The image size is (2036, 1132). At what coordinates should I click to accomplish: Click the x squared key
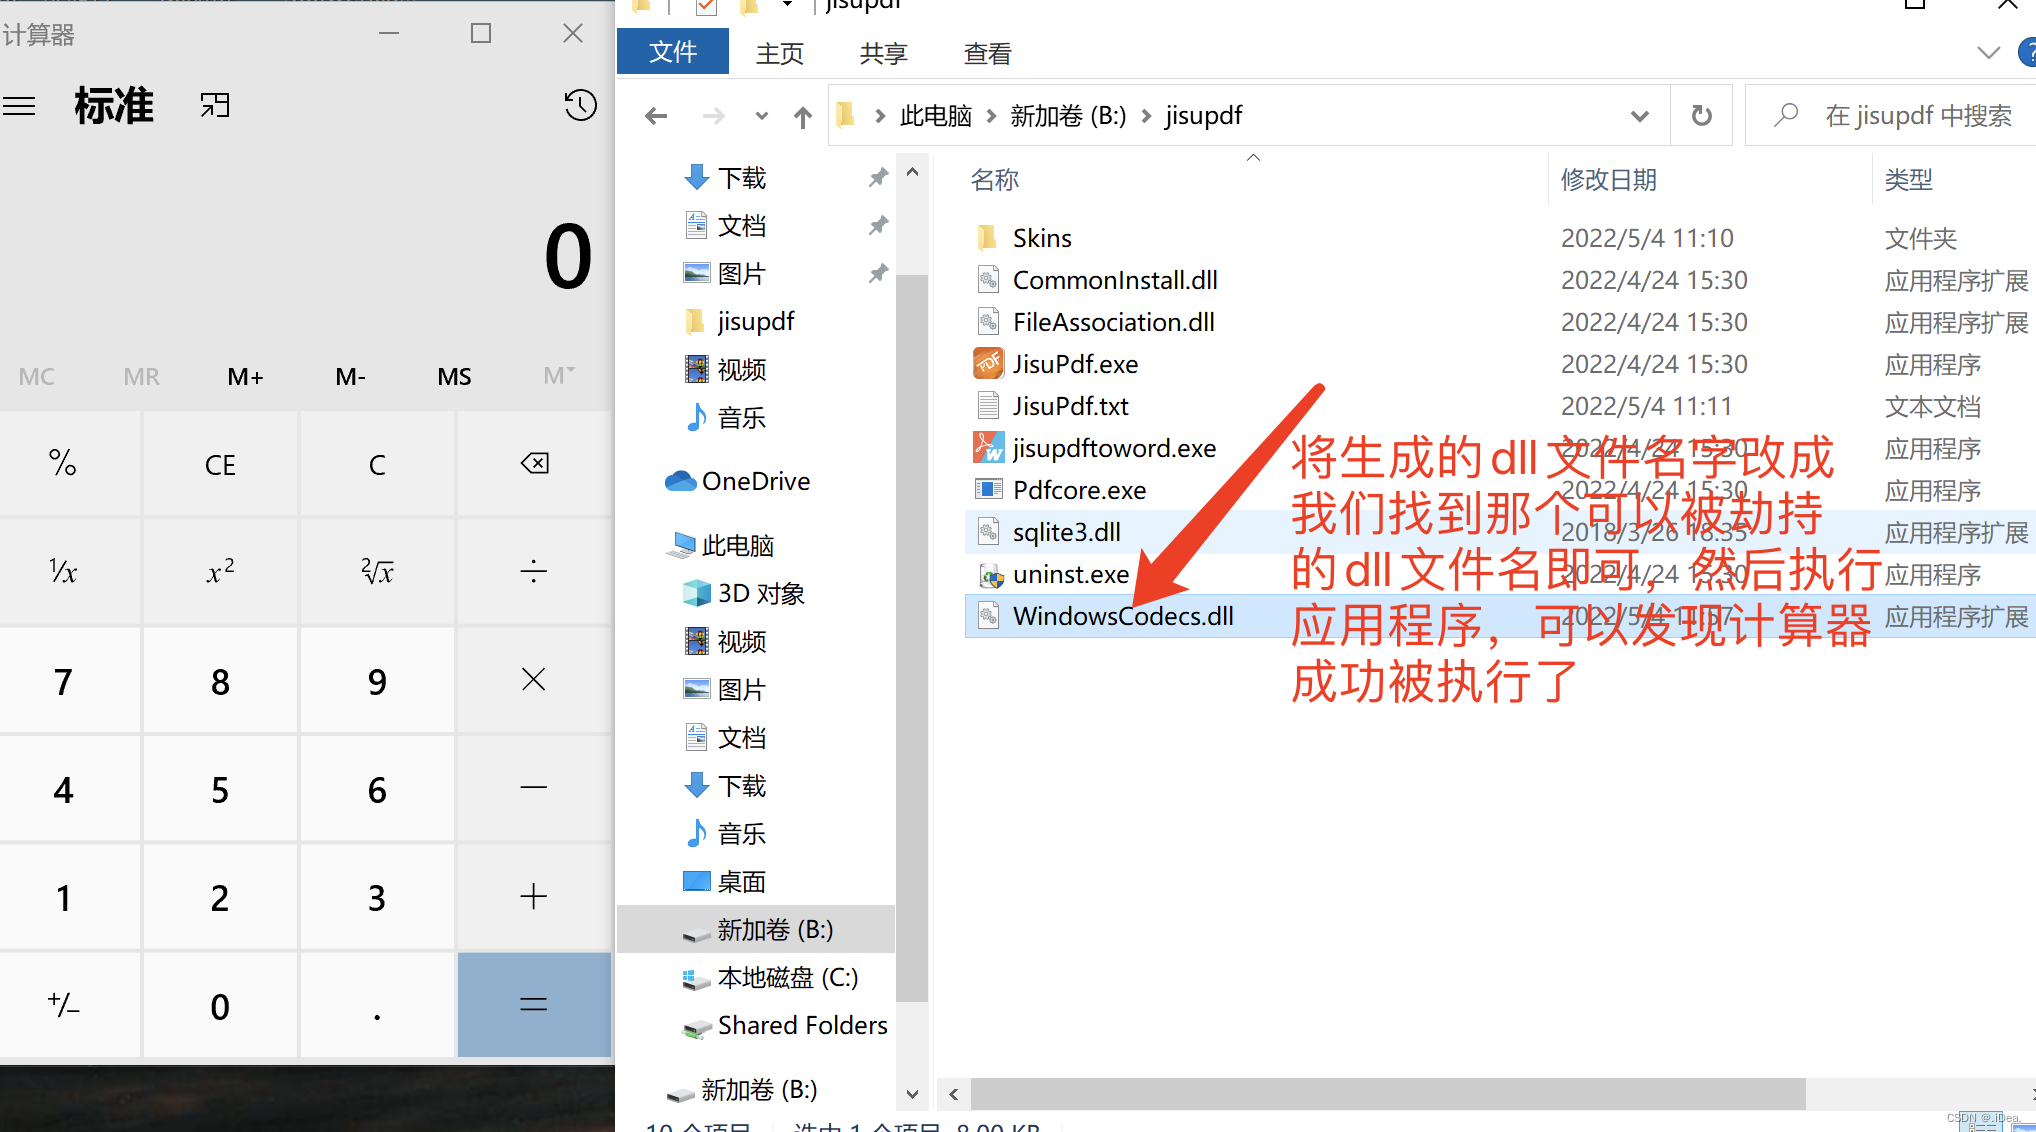click(220, 572)
